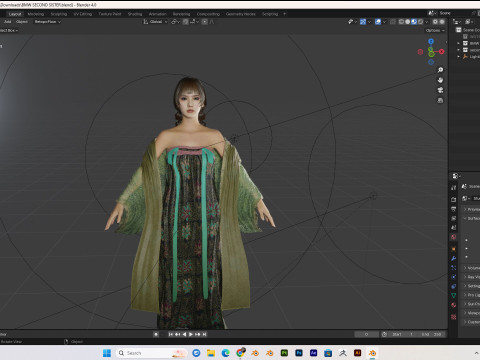Switch to the Geometry Nodes workspace tab
The image size is (480, 360).
(x=241, y=14)
